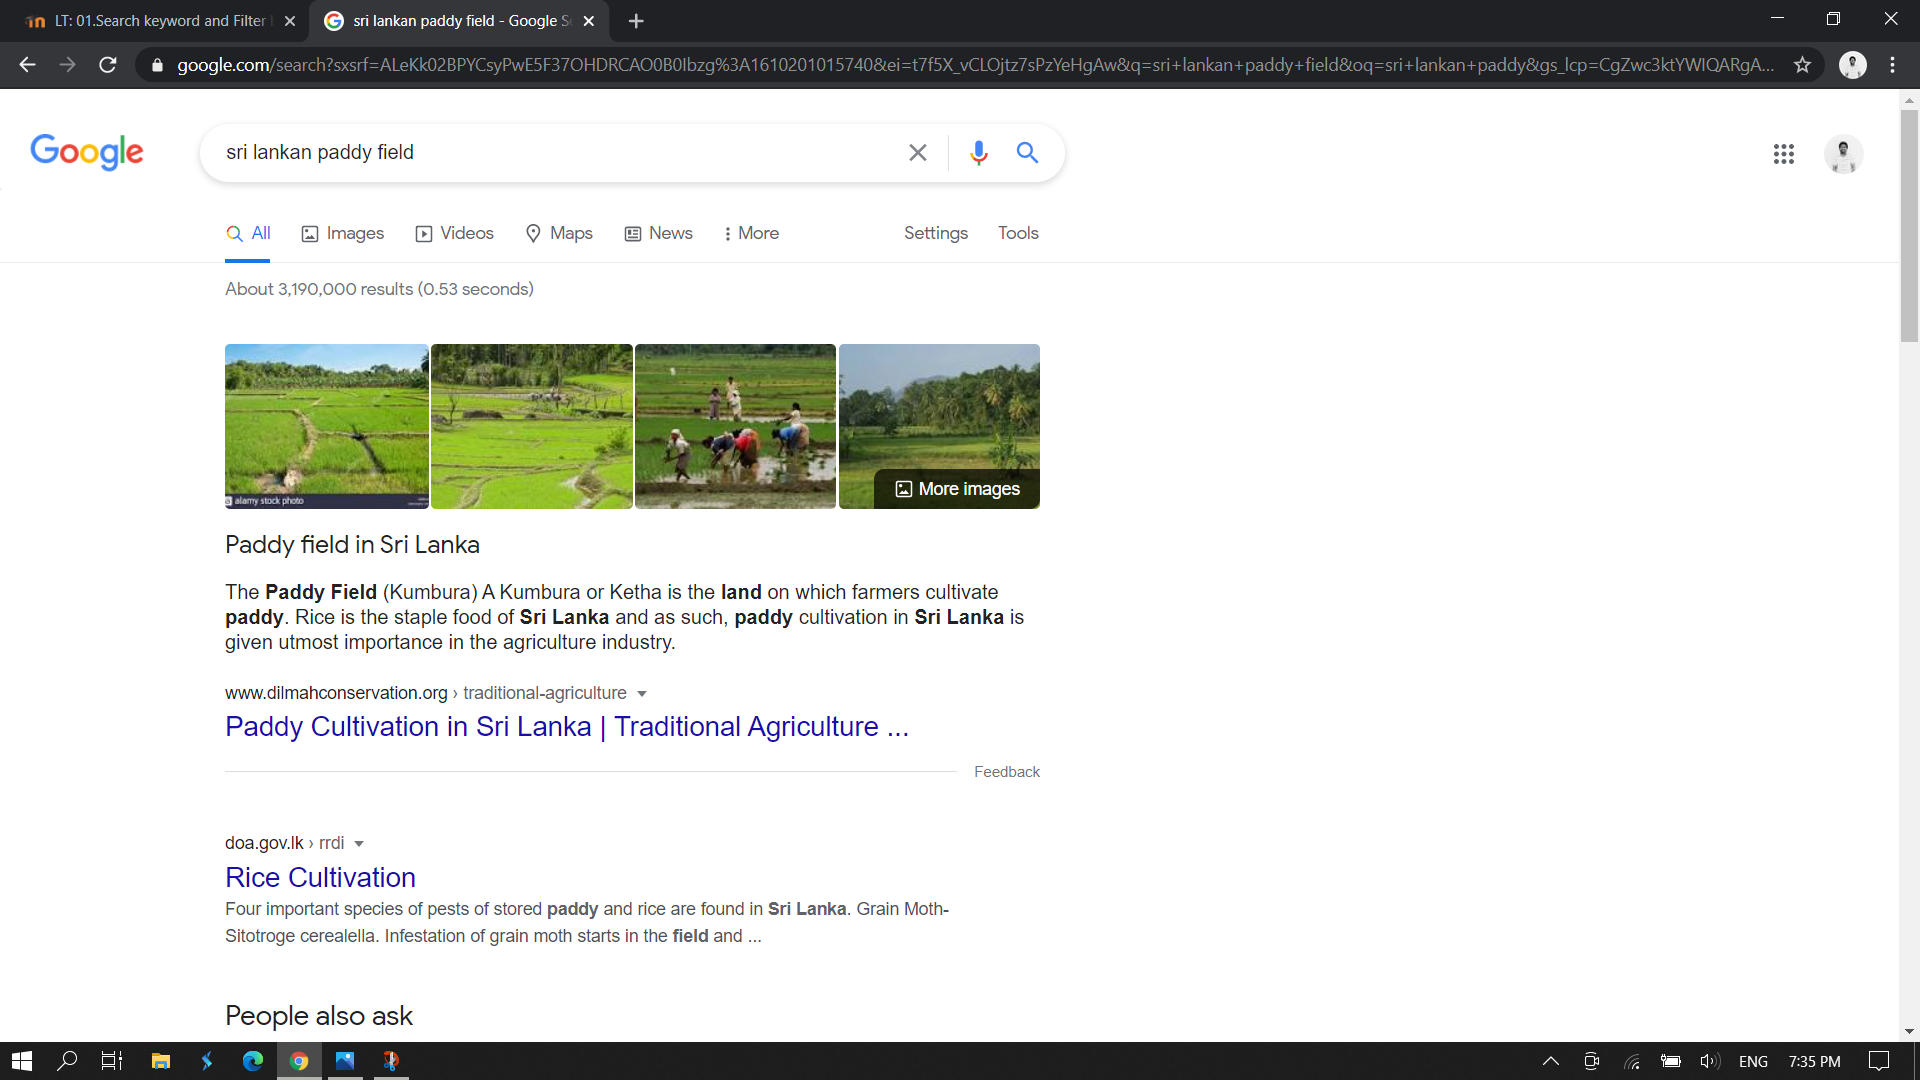This screenshot has width=1920, height=1080.
Task: Reload the Google search page
Action: [x=108, y=65]
